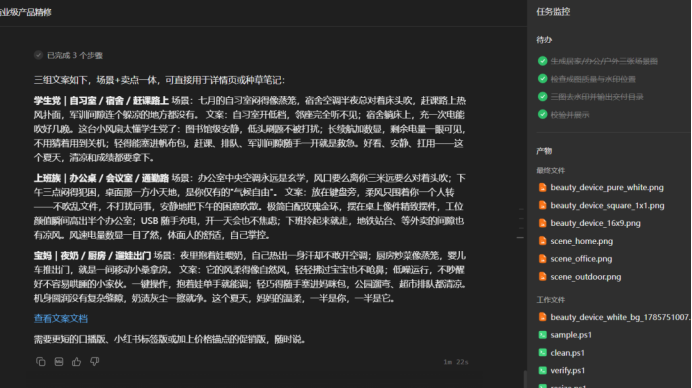692x388 pixels.
Task: Click the icon beside the copy button
Action: [59, 362]
